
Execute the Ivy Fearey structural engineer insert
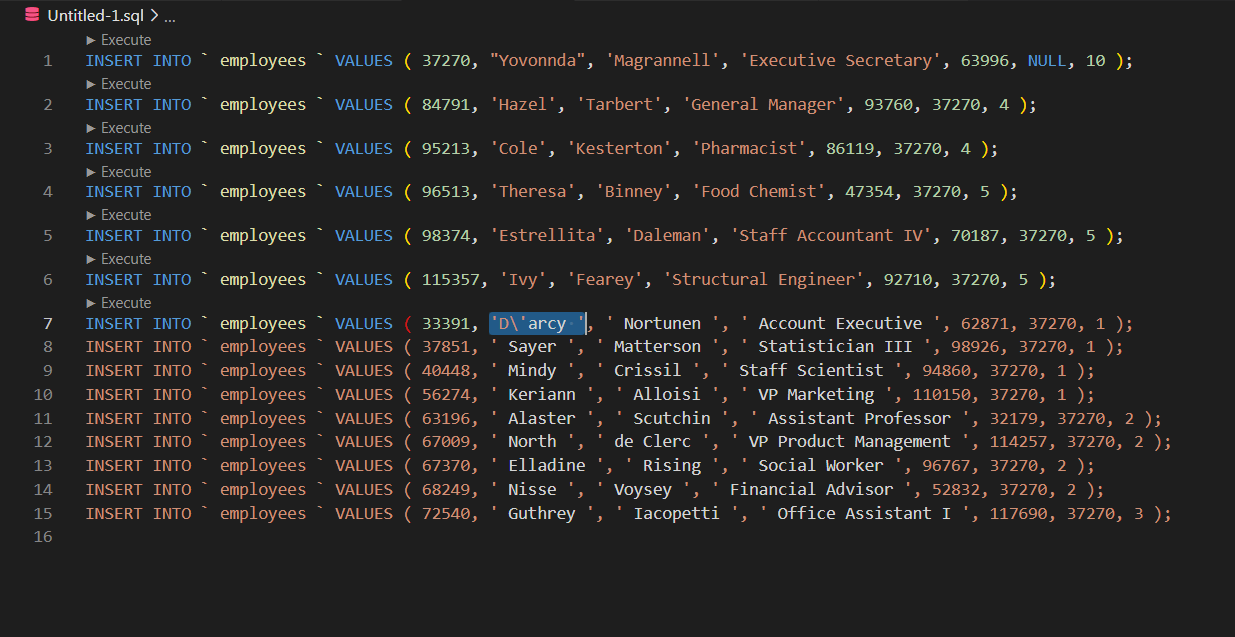tap(127, 258)
